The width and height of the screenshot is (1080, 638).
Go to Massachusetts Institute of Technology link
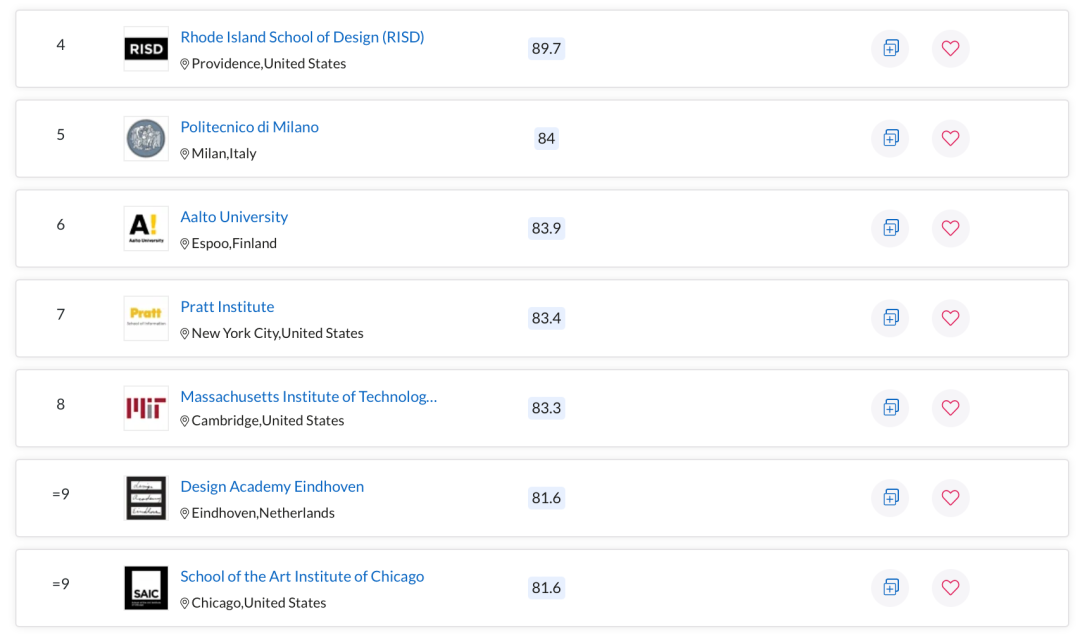coord(309,397)
